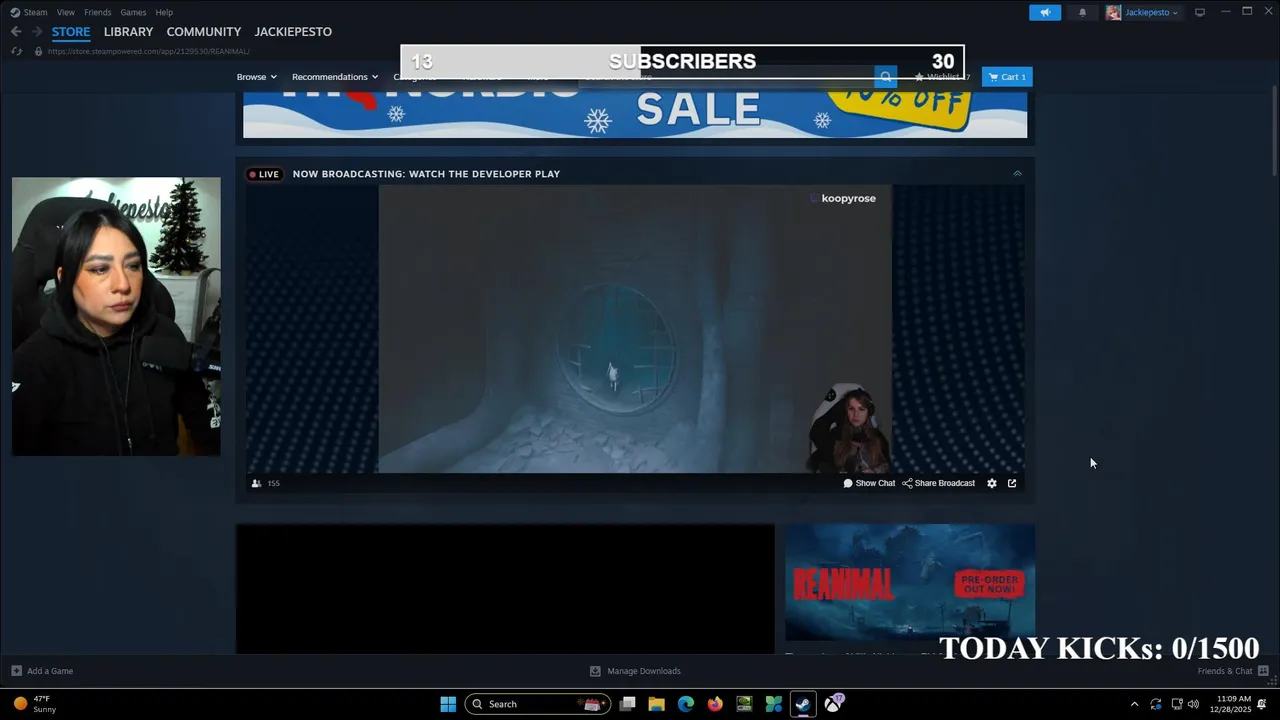This screenshot has height=720, width=1280.
Task: Open Manage Downloads
Action: coord(635,671)
